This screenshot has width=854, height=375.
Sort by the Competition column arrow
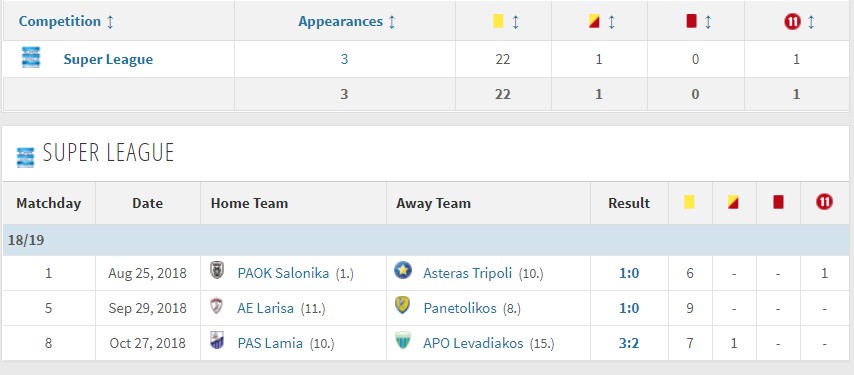click(x=110, y=22)
